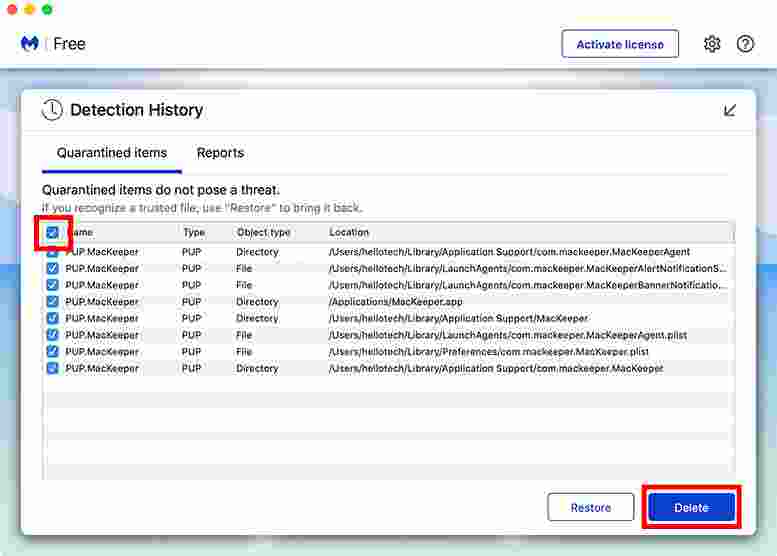
Task: Click the Detection History clock icon
Action: point(52,110)
